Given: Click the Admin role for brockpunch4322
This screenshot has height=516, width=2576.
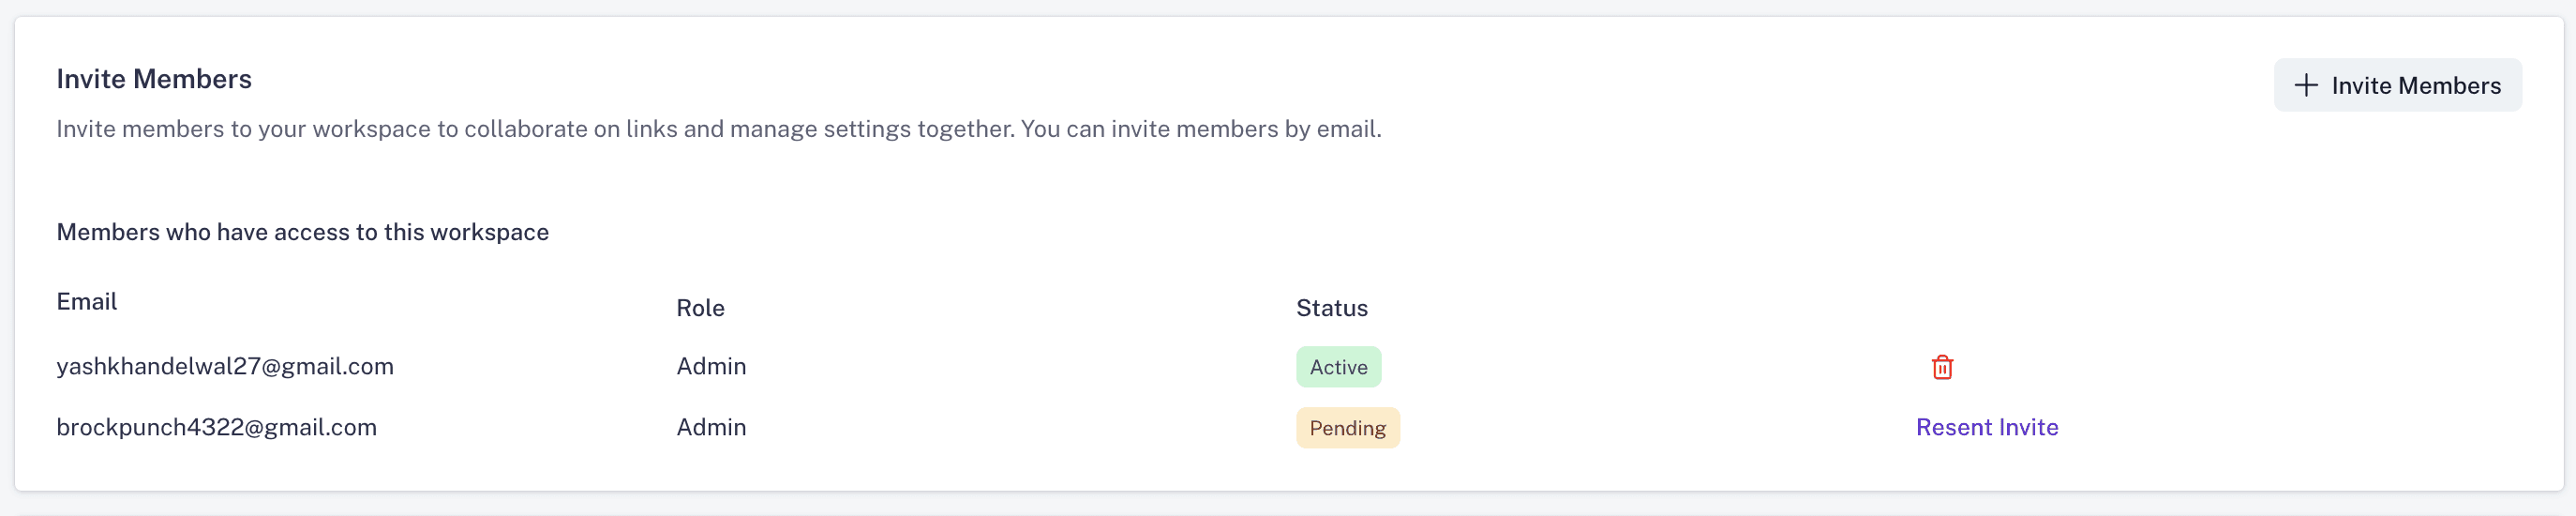Looking at the screenshot, I should tap(711, 427).
